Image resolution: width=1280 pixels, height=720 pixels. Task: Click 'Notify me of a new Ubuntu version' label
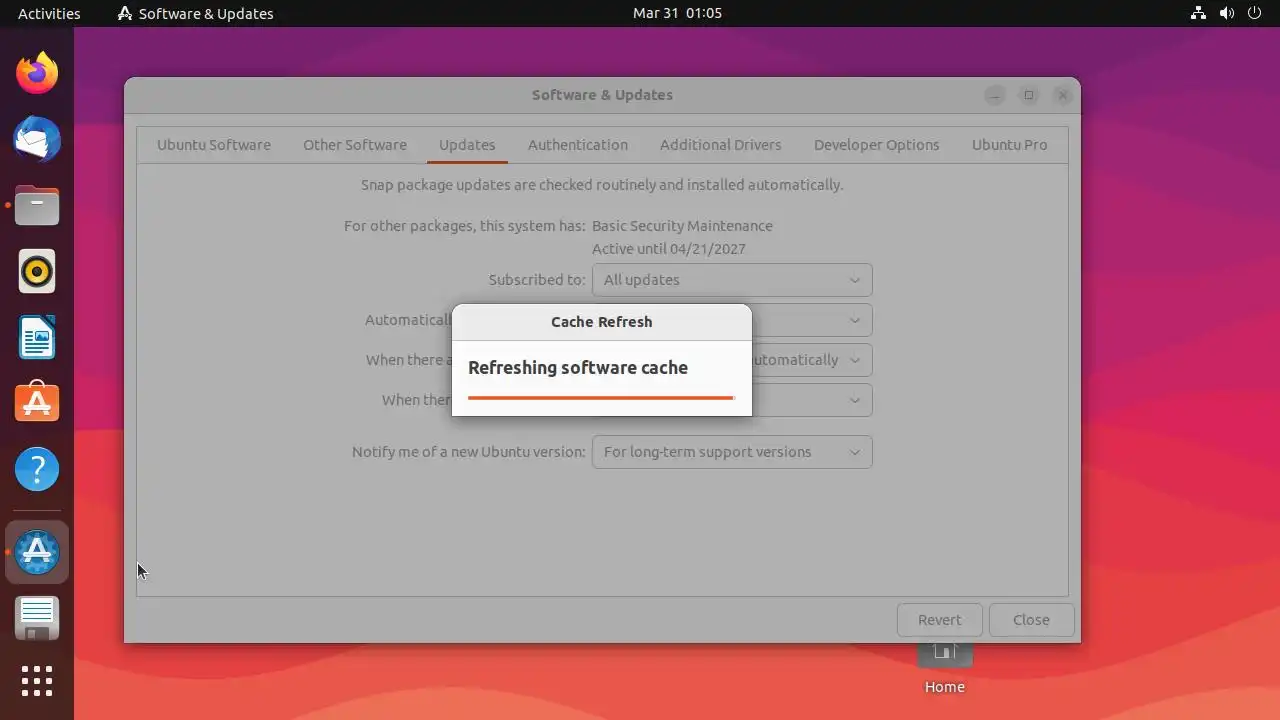[x=469, y=452]
